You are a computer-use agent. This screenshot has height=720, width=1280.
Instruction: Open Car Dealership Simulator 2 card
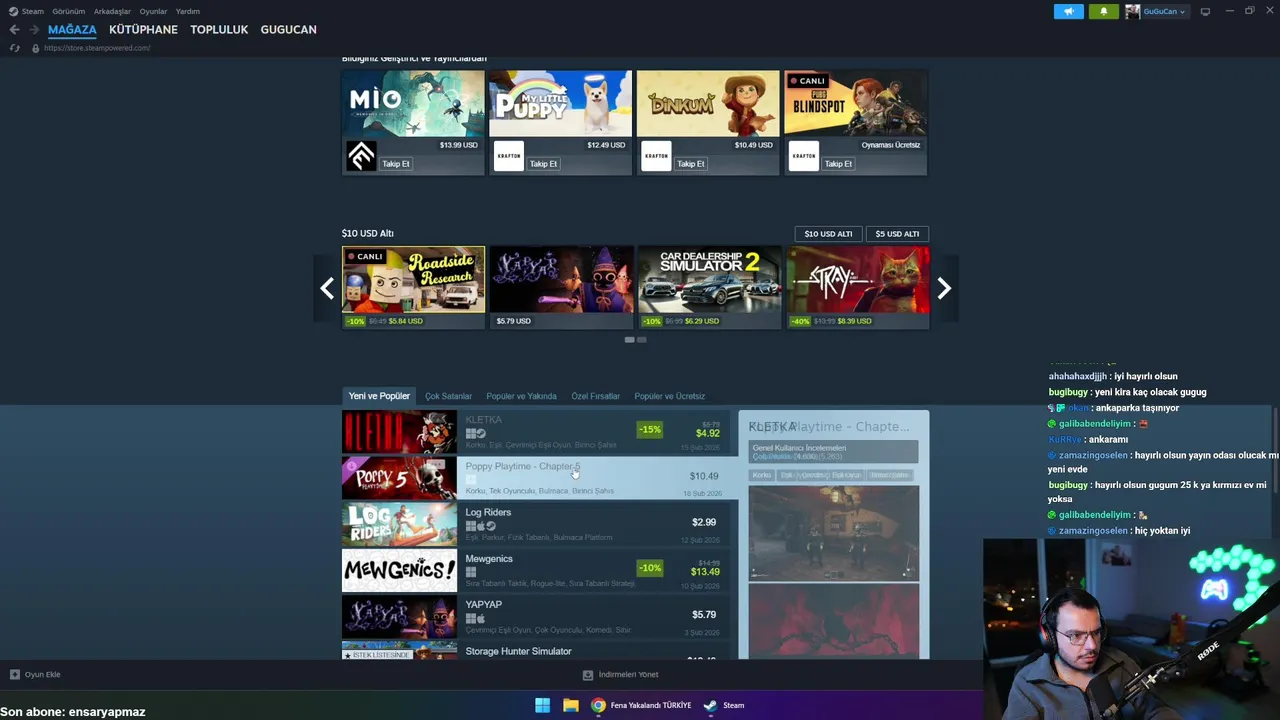(x=709, y=287)
